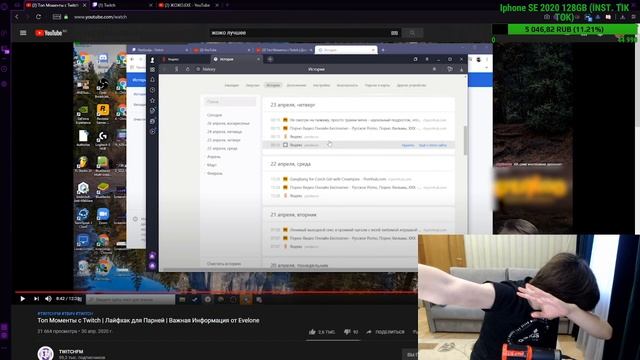Click the 22 апреля, среда heading in video
Viewport: 640px width, 360px height.
coord(290,164)
